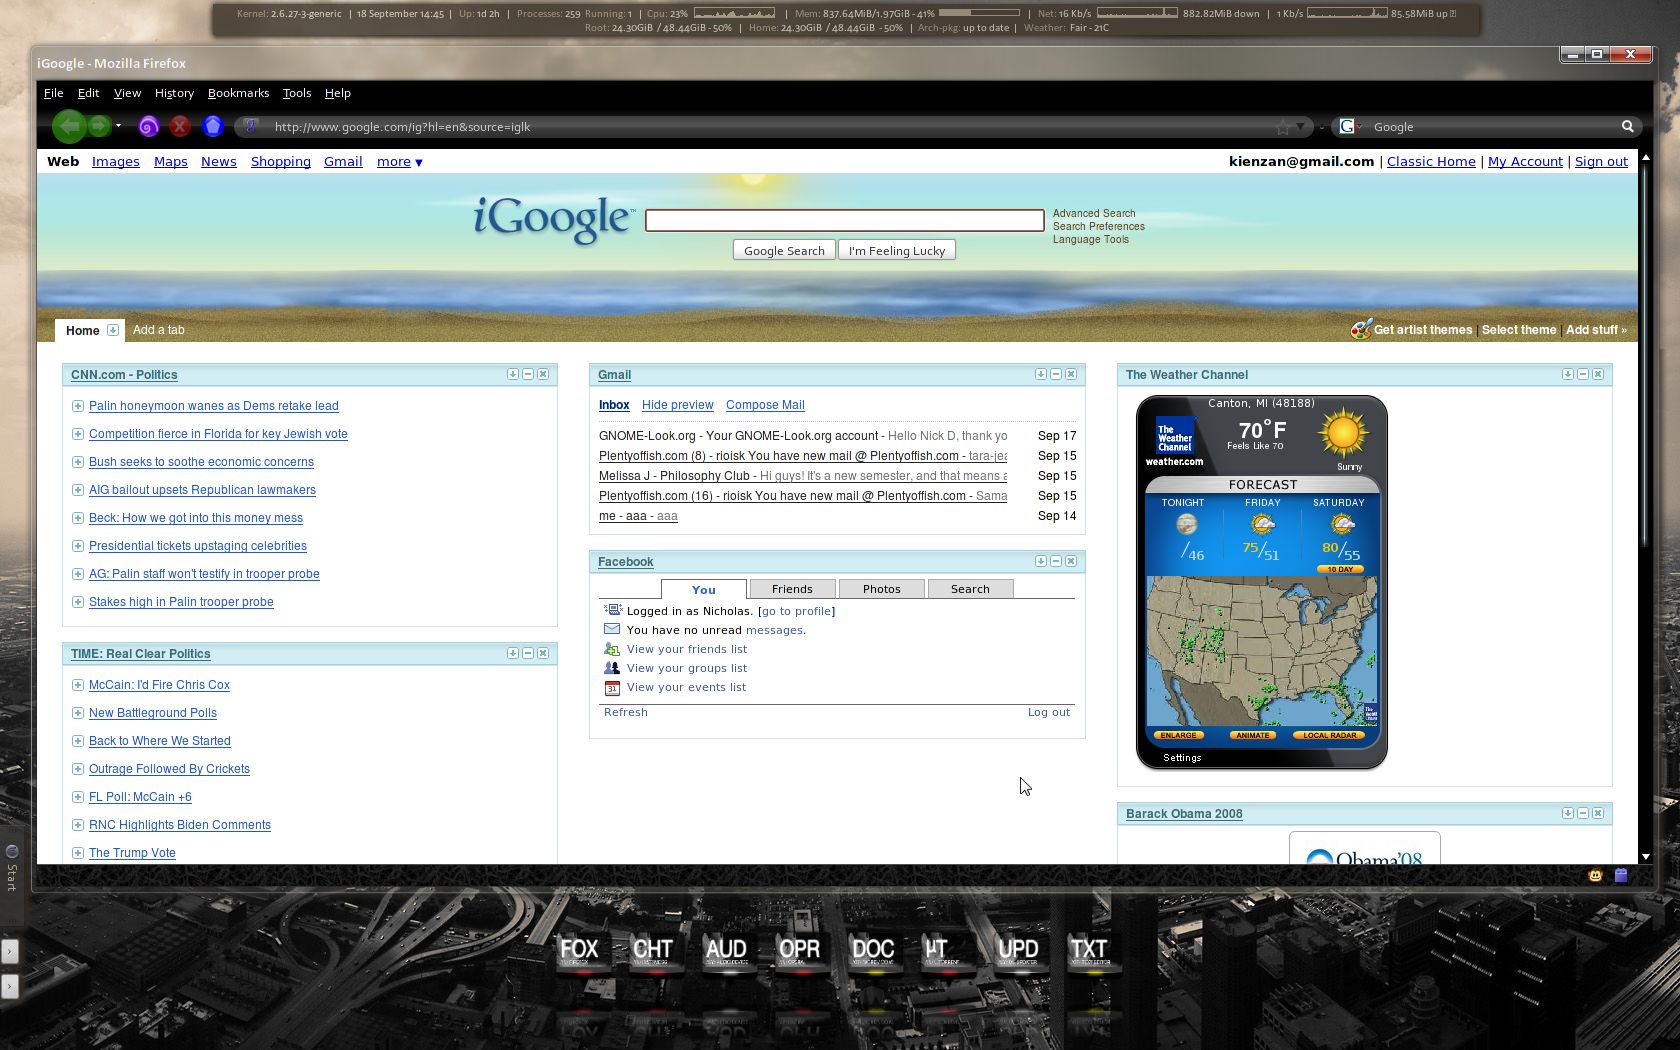Launch CHT chat app from the dock
Screen dimensions: 1680x1050
[652, 951]
